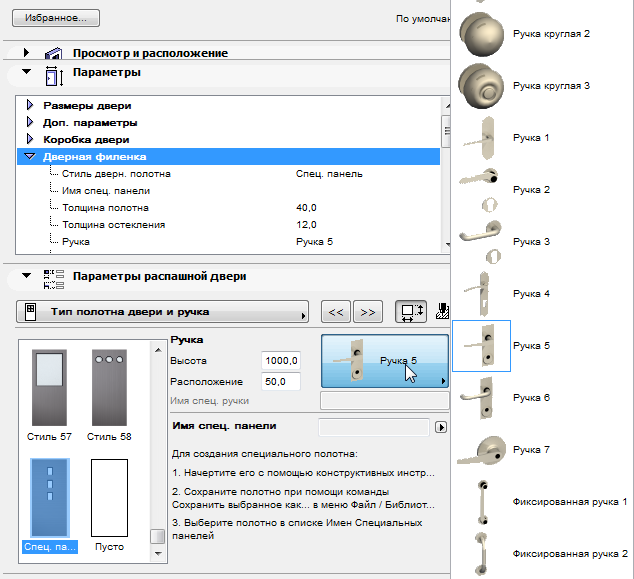The width and height of the screenshot is (634, 579).
Task: Click the door size preview toggle icon
Action: tap(411, 312)
